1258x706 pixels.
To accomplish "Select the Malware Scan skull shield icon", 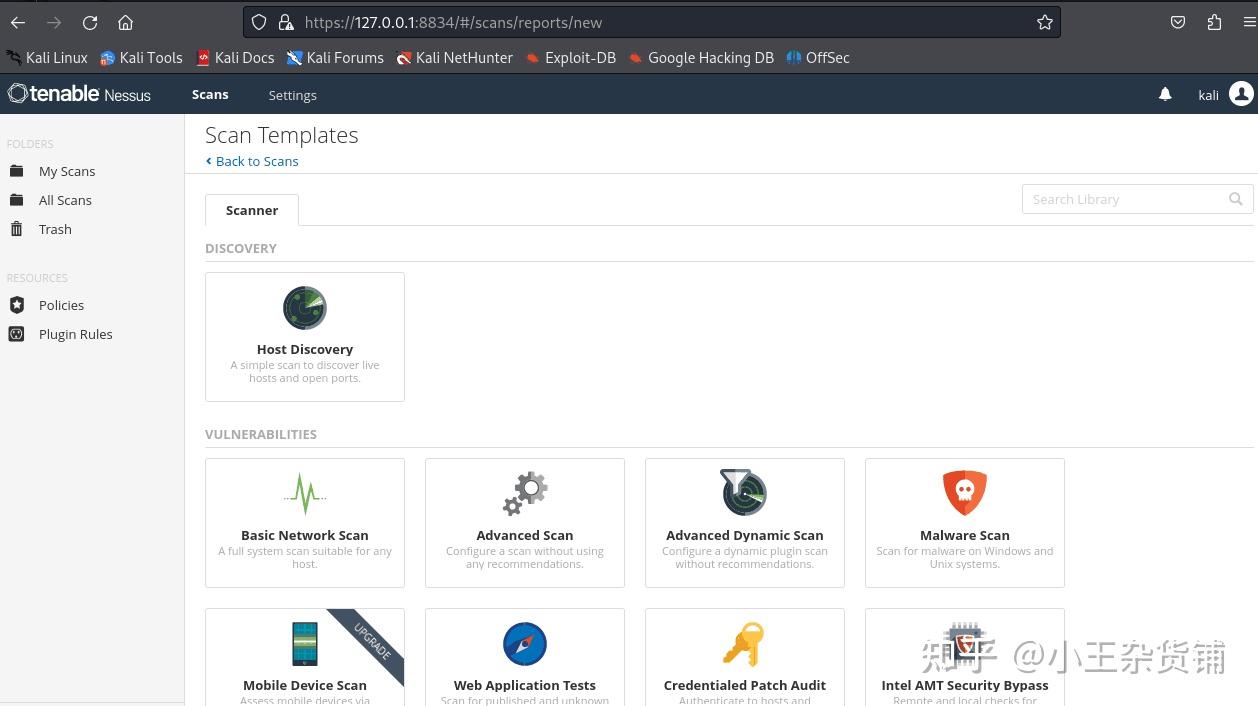I will tap(965, 493).
